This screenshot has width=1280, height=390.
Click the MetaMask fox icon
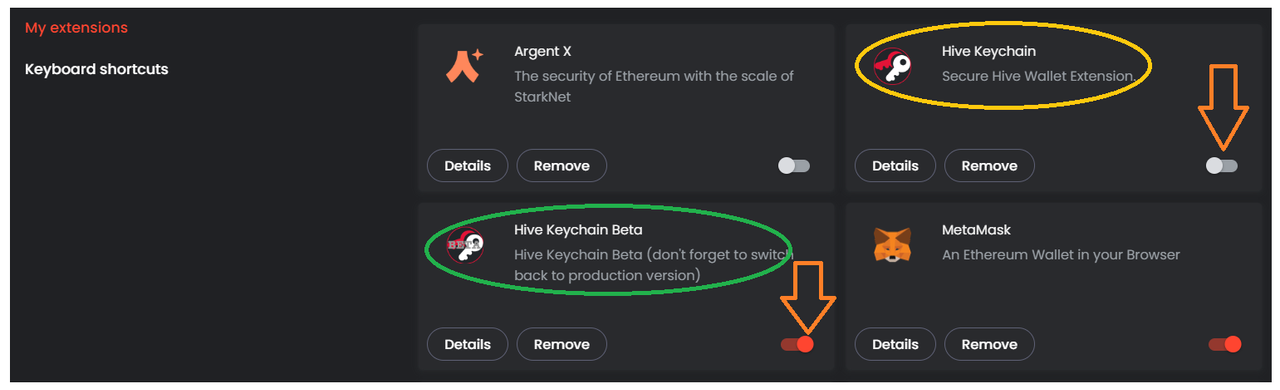(x=892, y=245)
